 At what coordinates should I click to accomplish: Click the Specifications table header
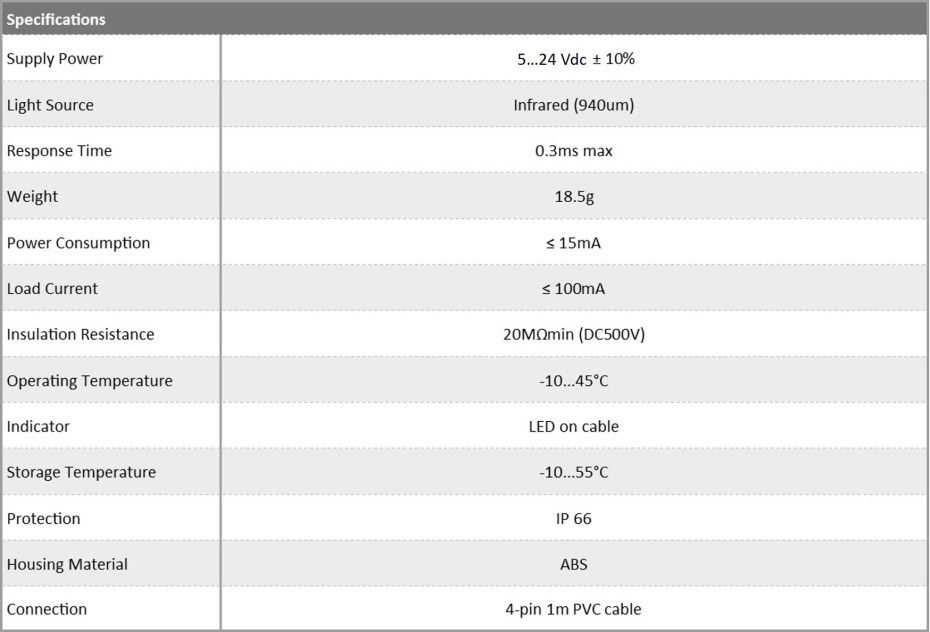pyautogui.click(x=56, y=19)
